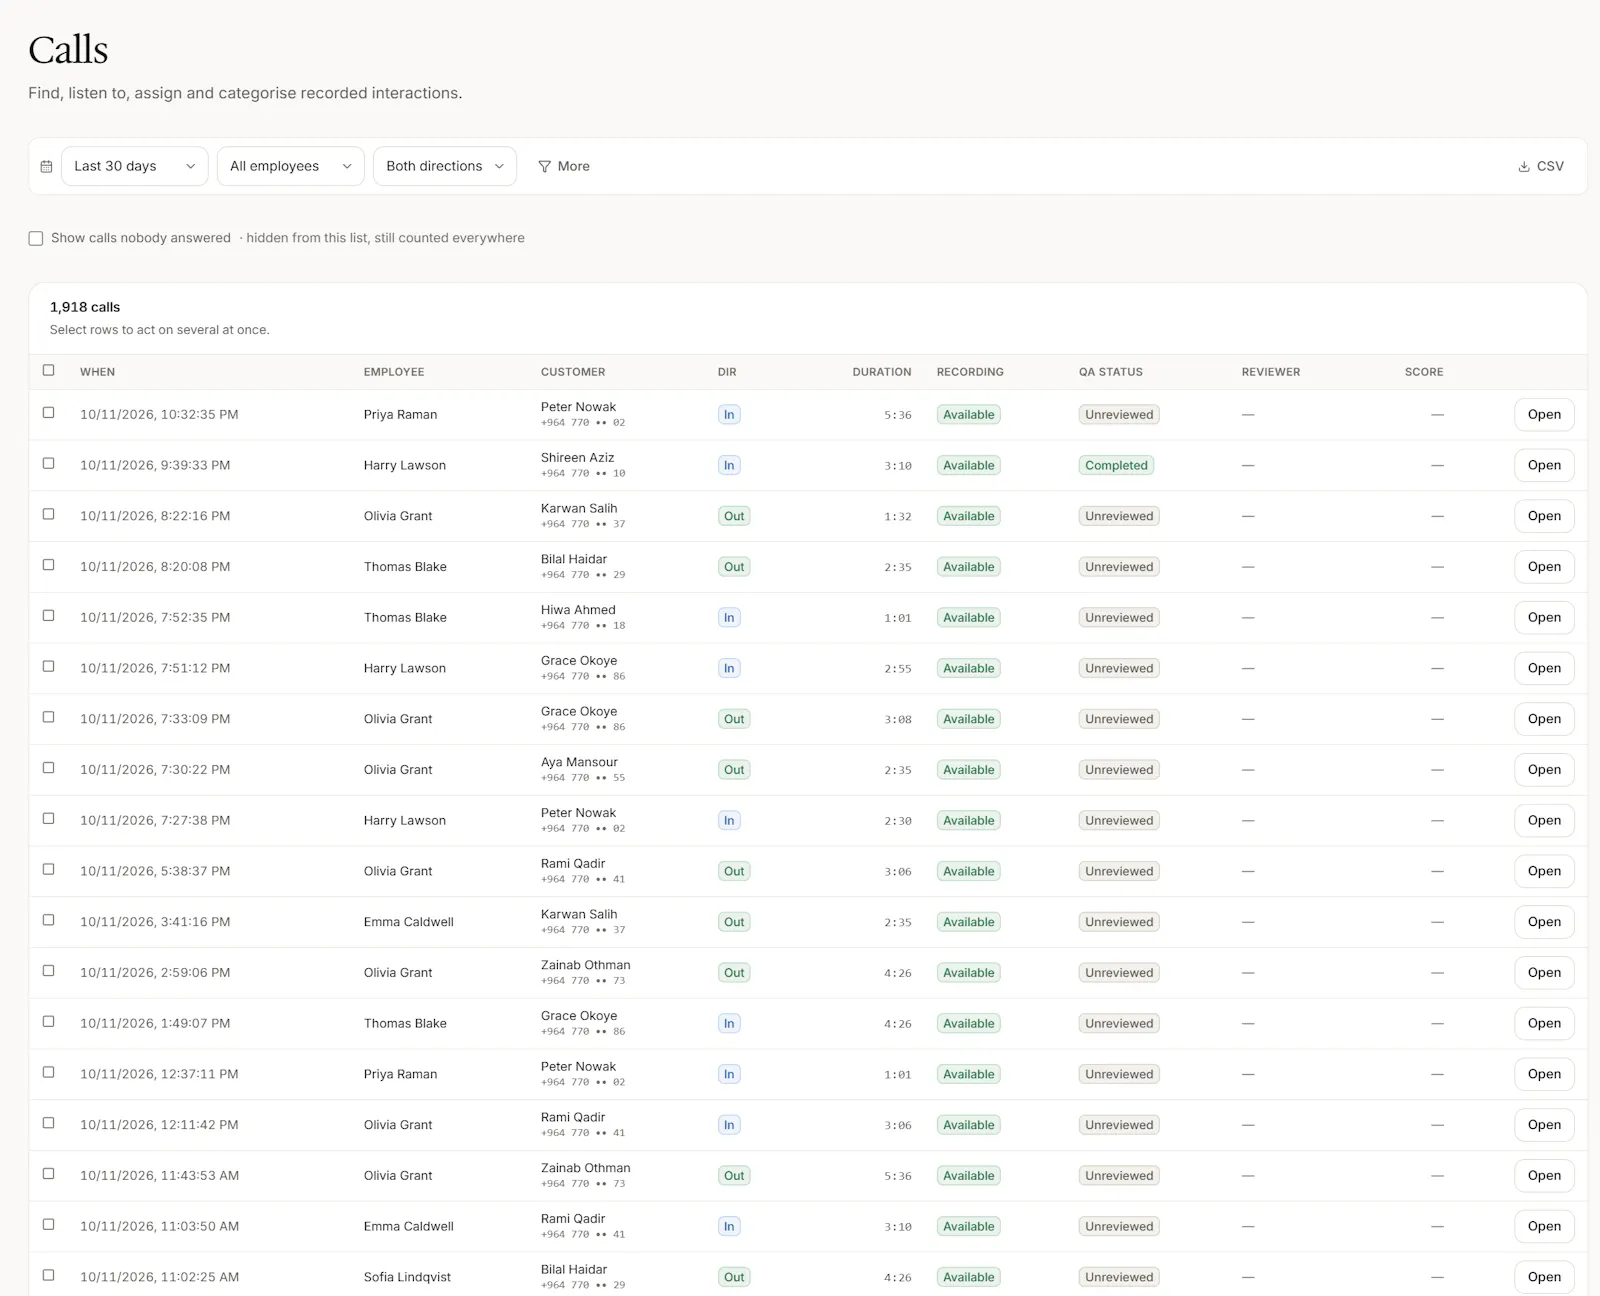Open the 1:49:07 PM Thomas Blake call

1544,1023
